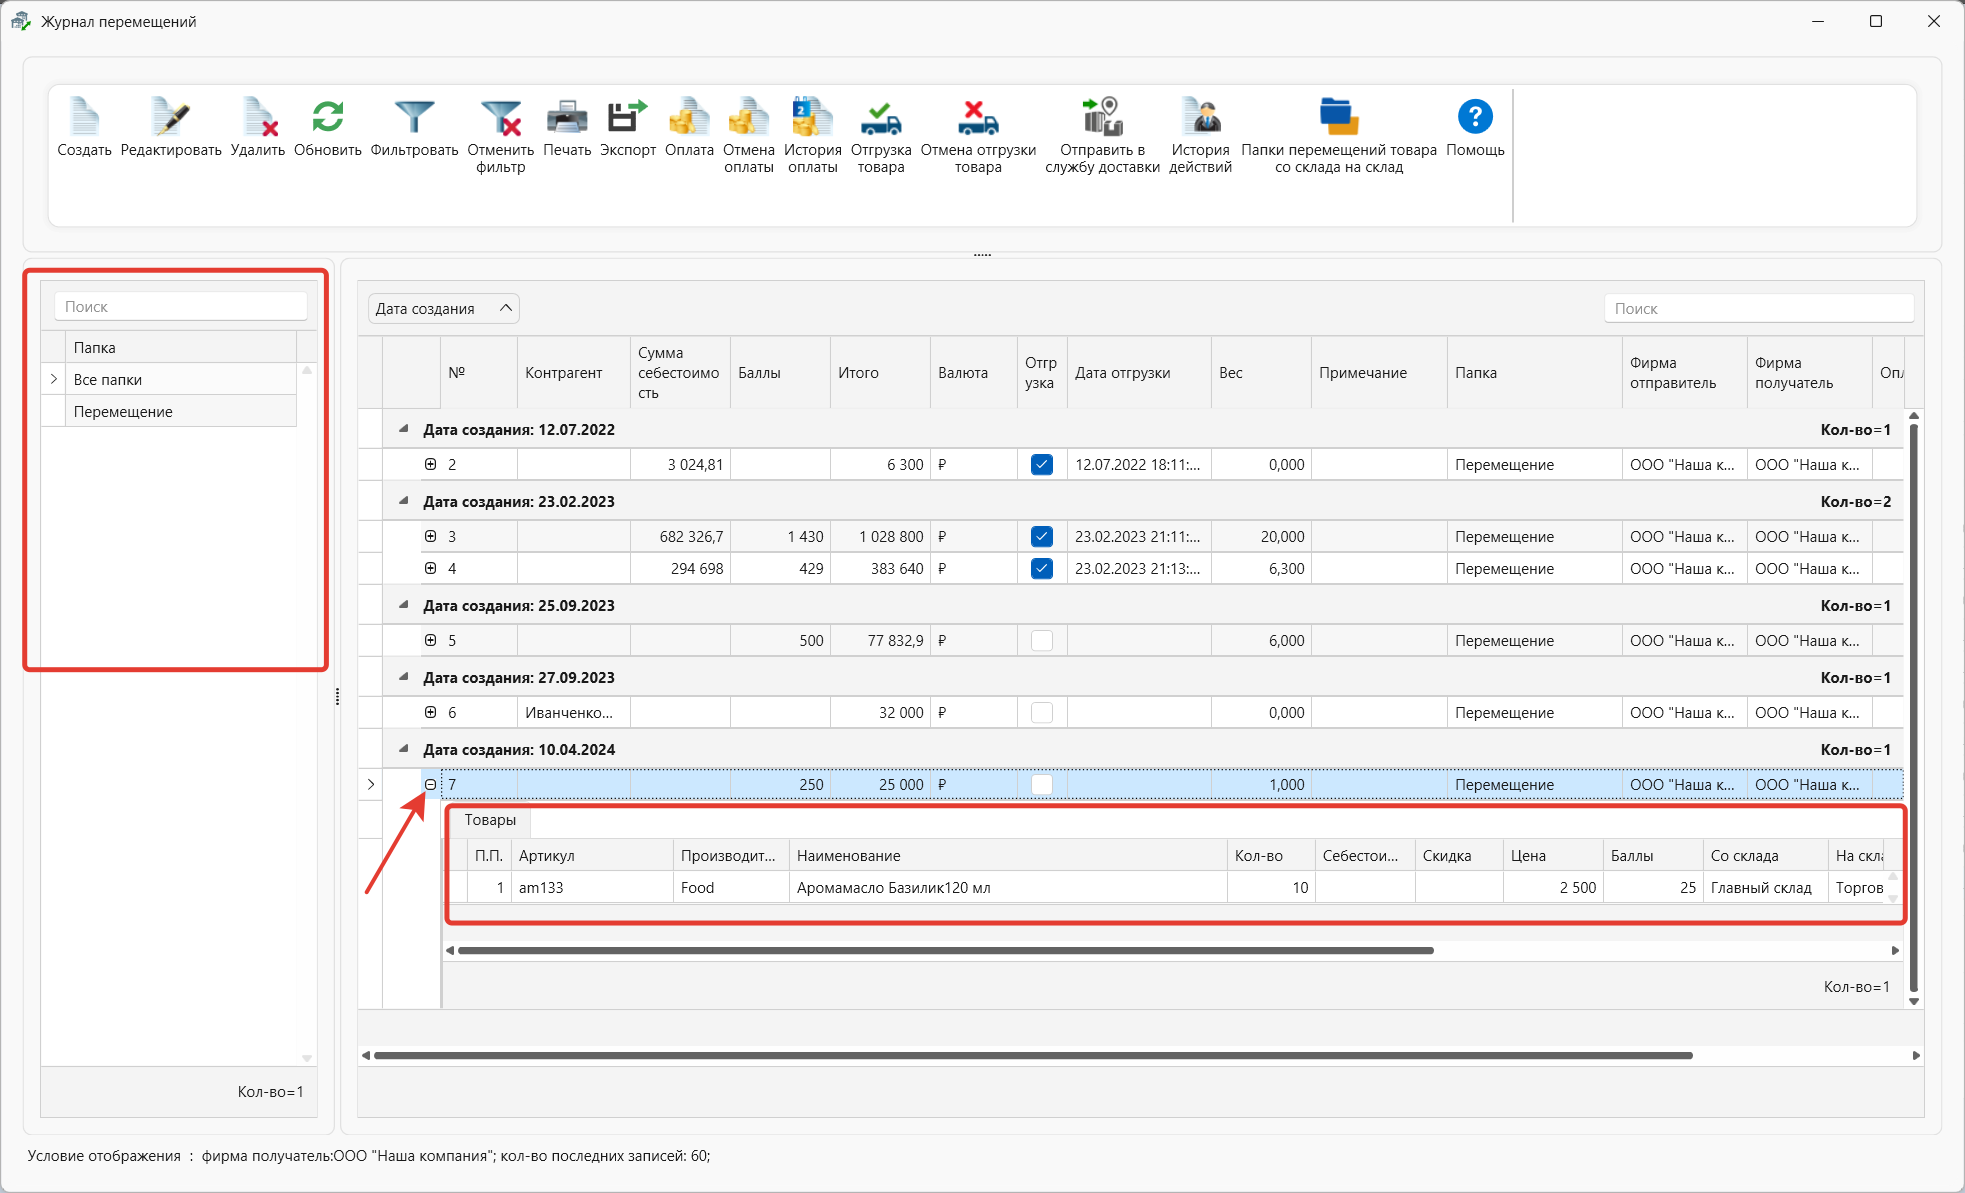Screen dimensions: 1965x1193
Task: Click the Редактировать pencil icon
Action: pos(171,118)
